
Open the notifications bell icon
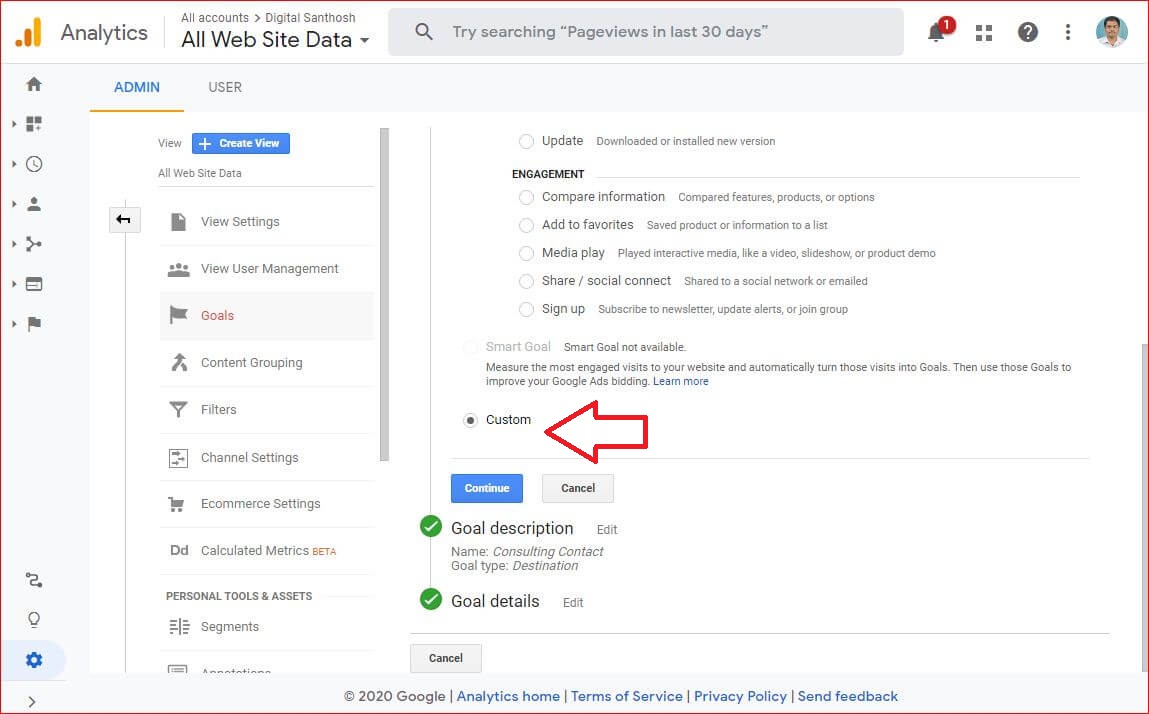click(x=936, y=32)
